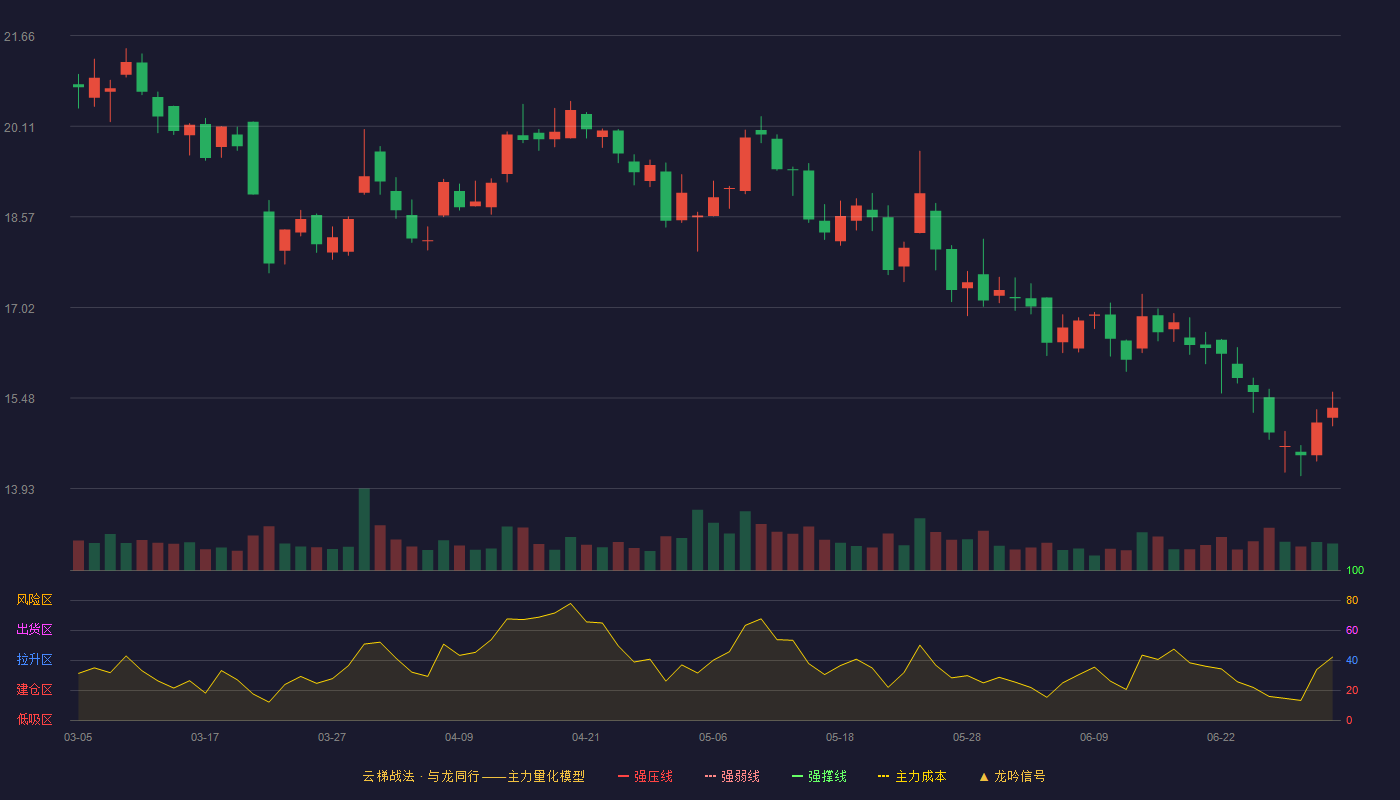Click the 03-05 date label

click(78, 737)
